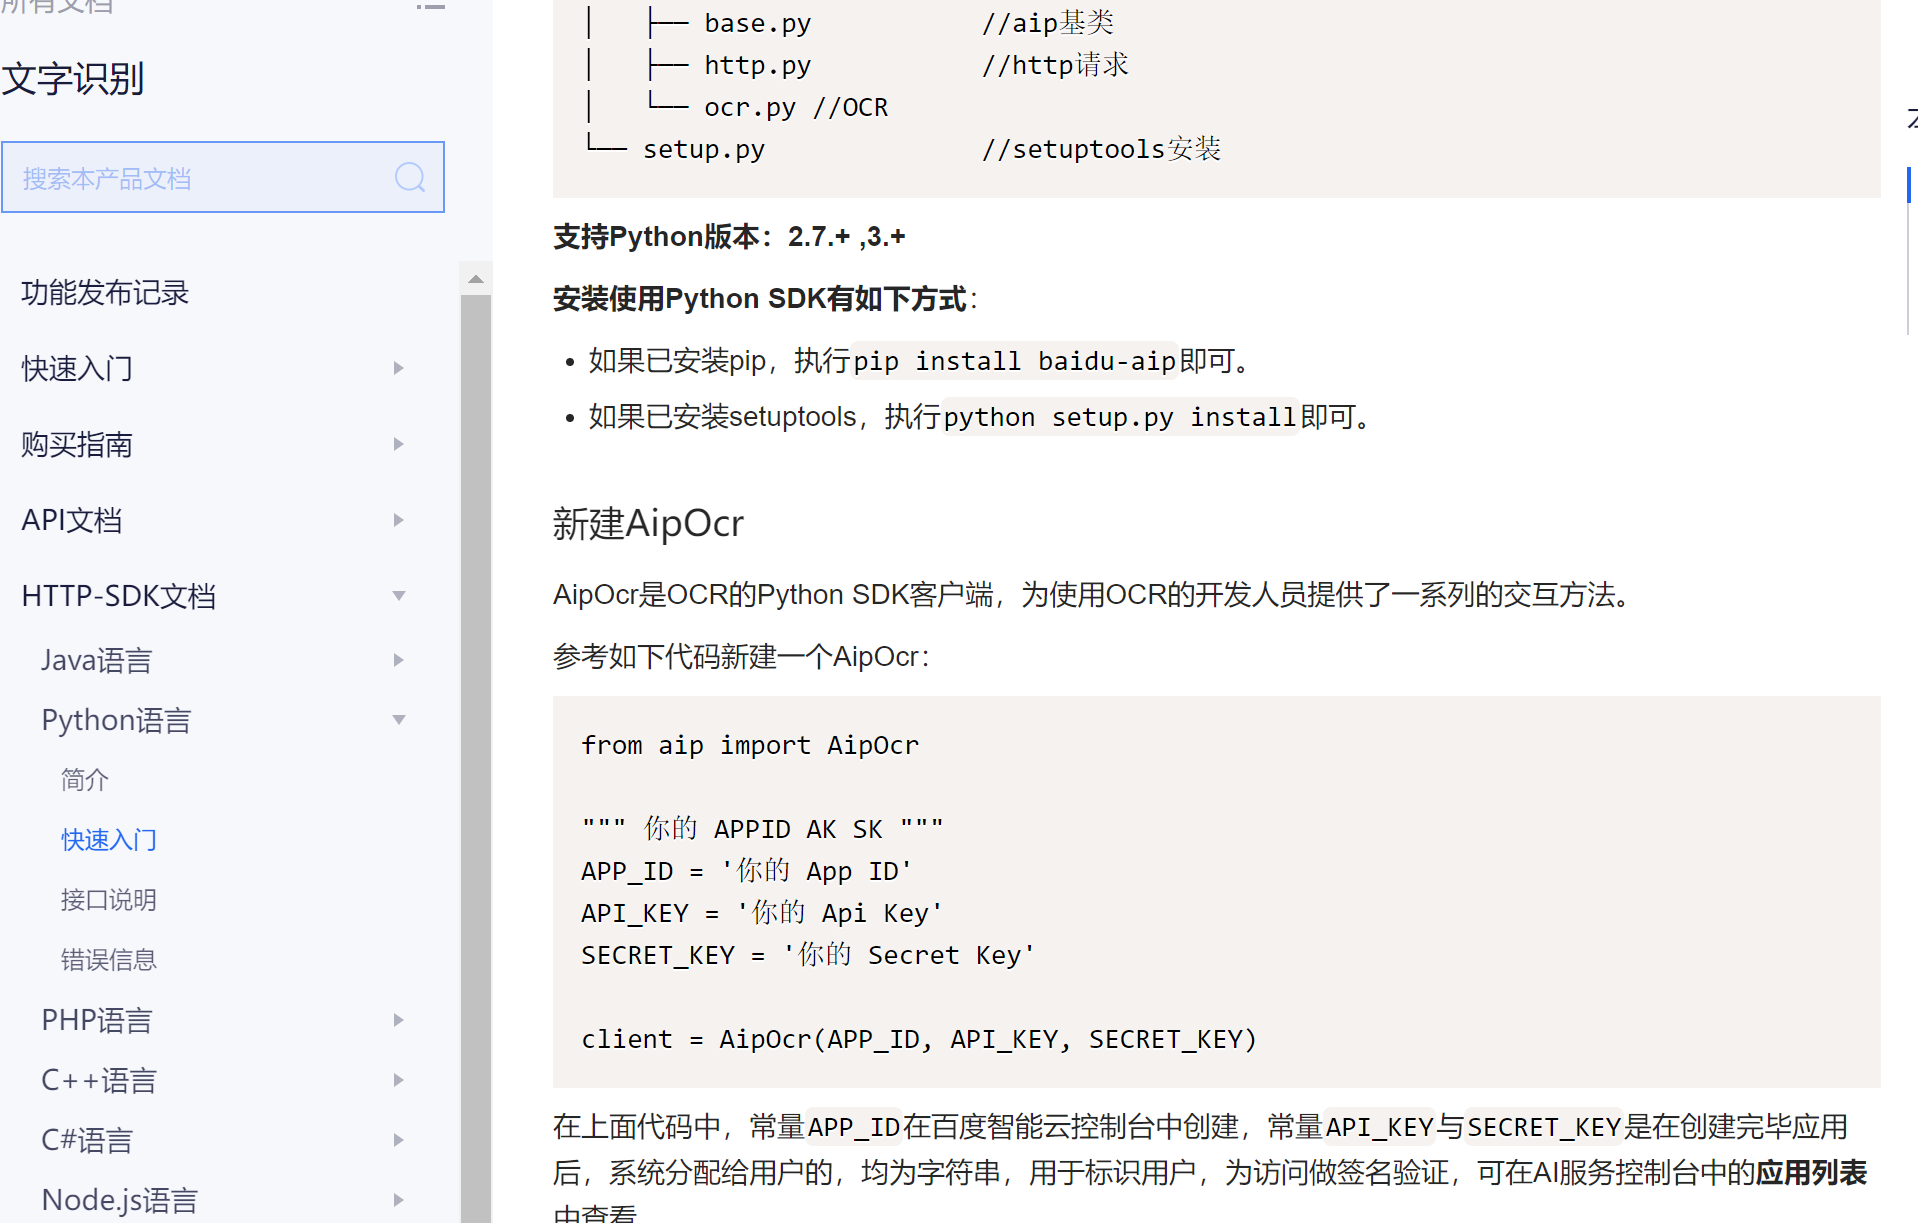Collapse arrow beside Python语言
The image size is (1918, 1223).
(x=398, y=720)
